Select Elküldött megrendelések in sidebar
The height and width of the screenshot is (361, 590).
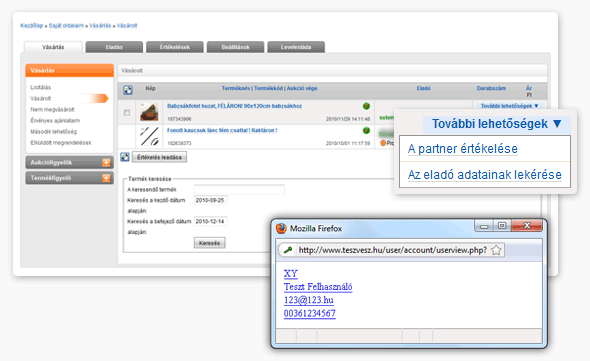point(61,143)
